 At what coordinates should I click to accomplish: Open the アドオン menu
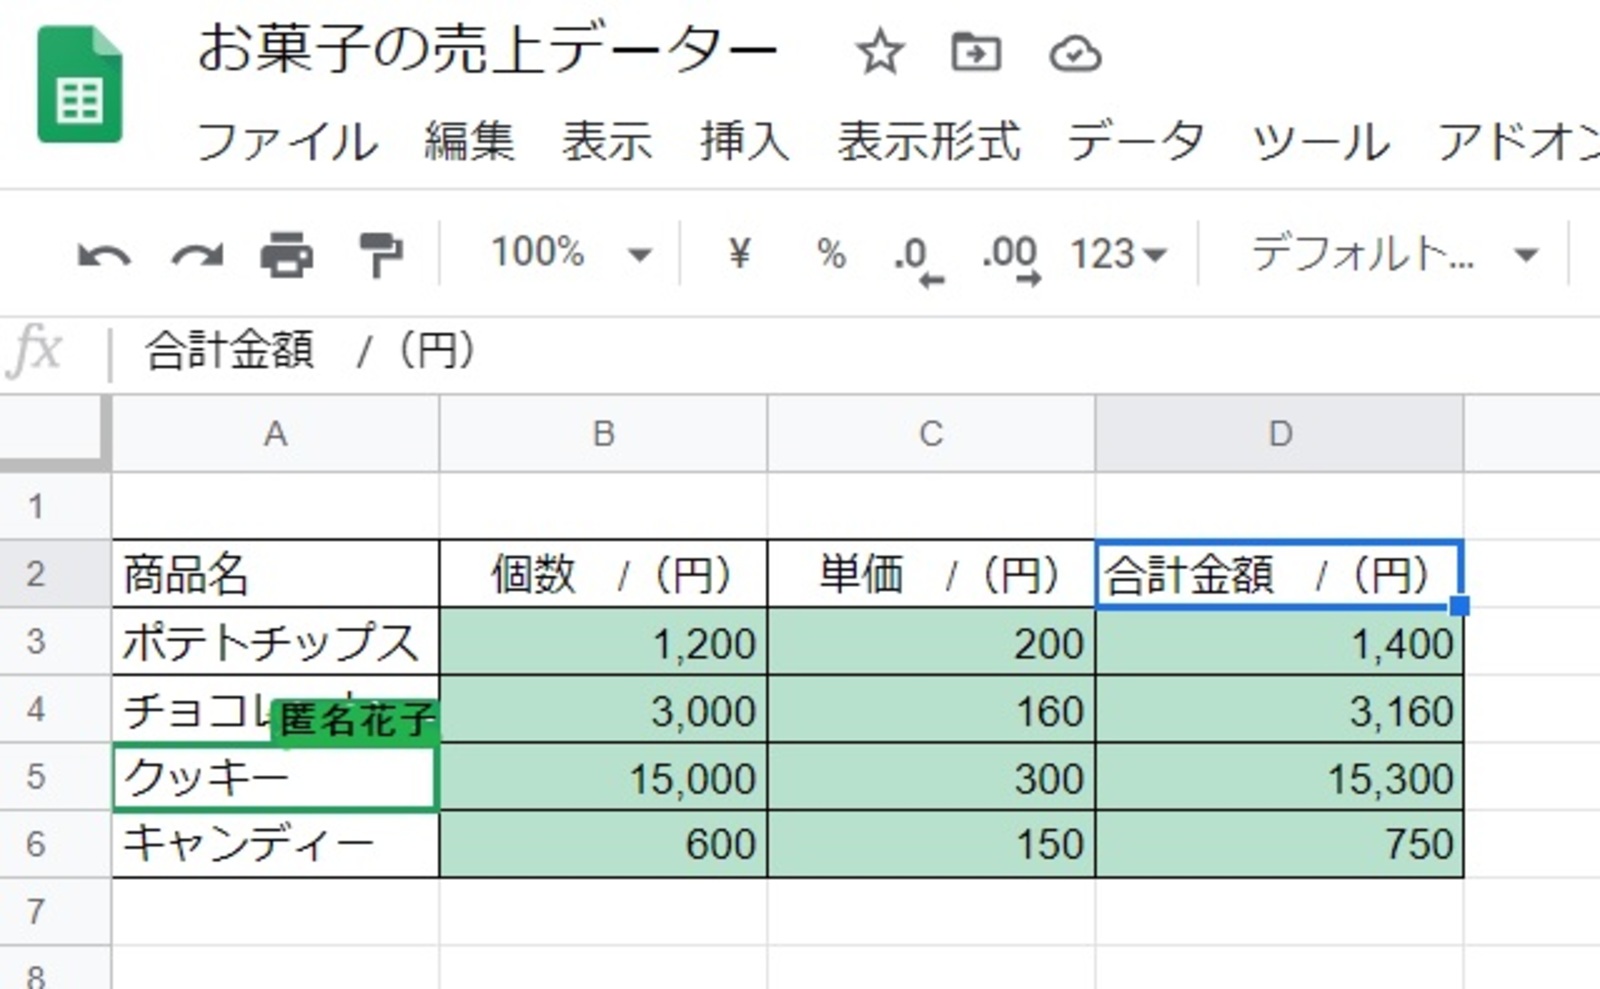point(1518,141)
